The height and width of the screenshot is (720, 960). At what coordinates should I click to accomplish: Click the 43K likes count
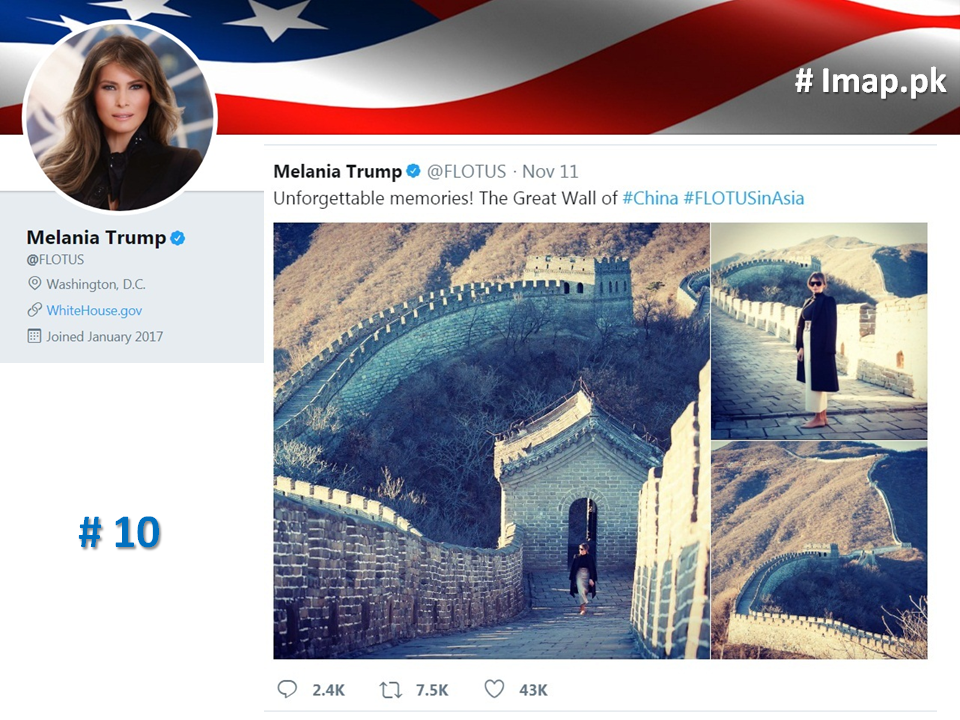click(x=533, y=691)
